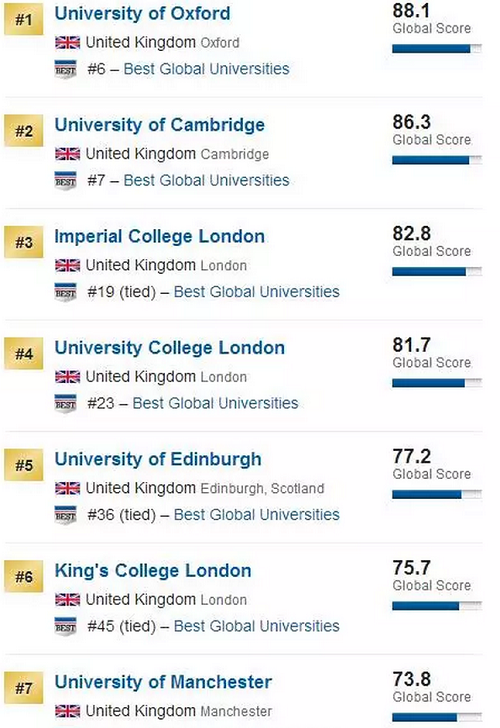Select University College London title
This screenshot has width=500, height=728.
click(169, 348)
